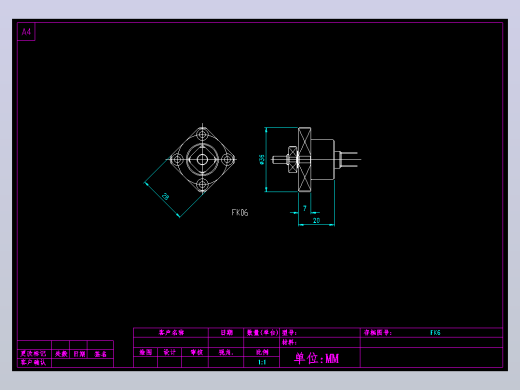Click the 日期 cell in revision table

tap(79, 354)
